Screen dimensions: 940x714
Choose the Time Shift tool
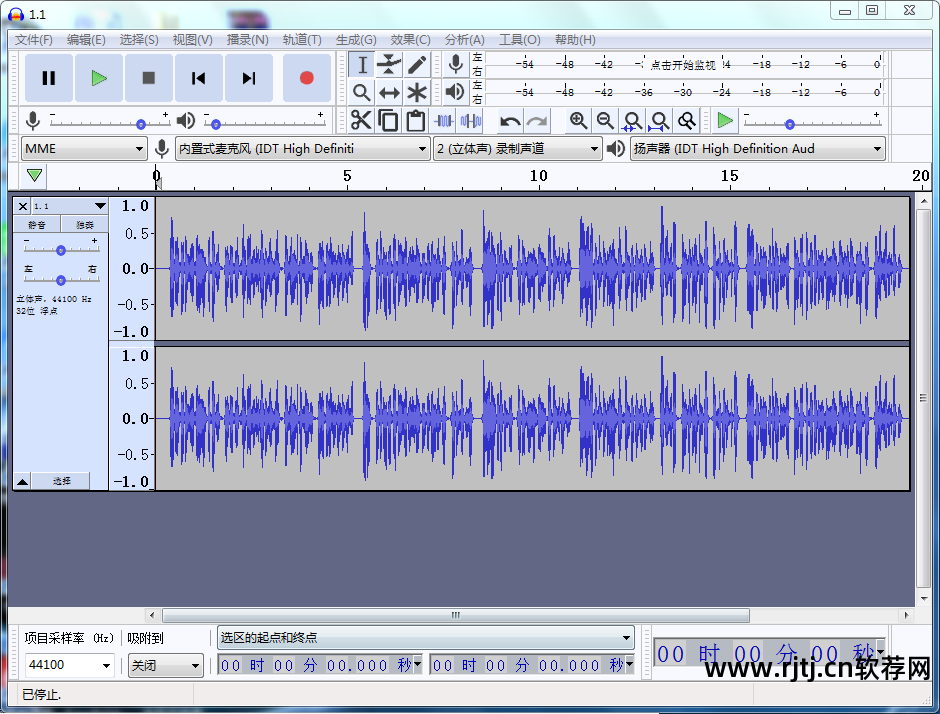[x=389, y=93]
